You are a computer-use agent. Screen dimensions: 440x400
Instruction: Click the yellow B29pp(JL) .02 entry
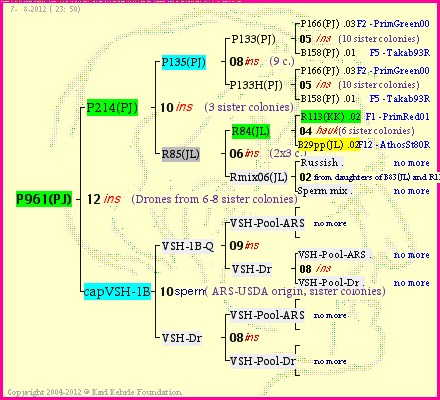[x=328, y=145]
